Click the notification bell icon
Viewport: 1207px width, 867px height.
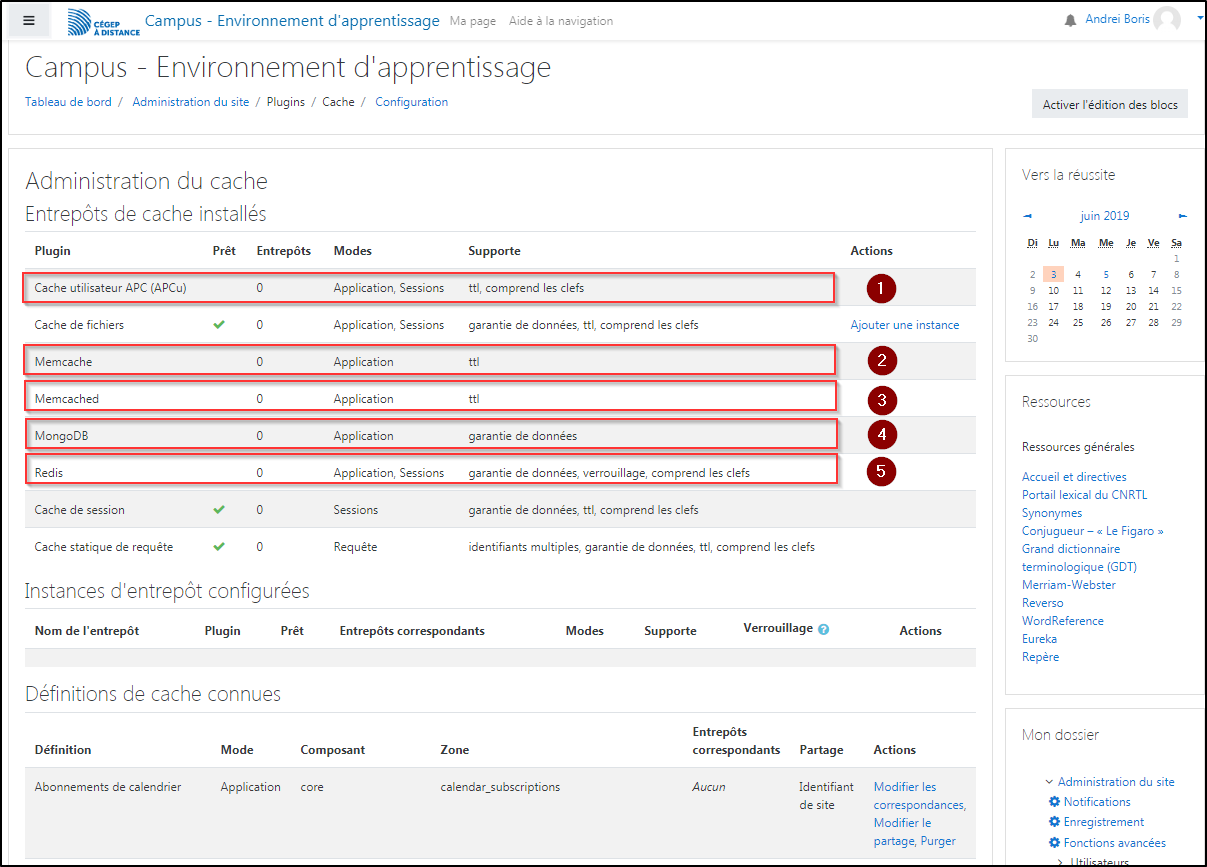1070,21
